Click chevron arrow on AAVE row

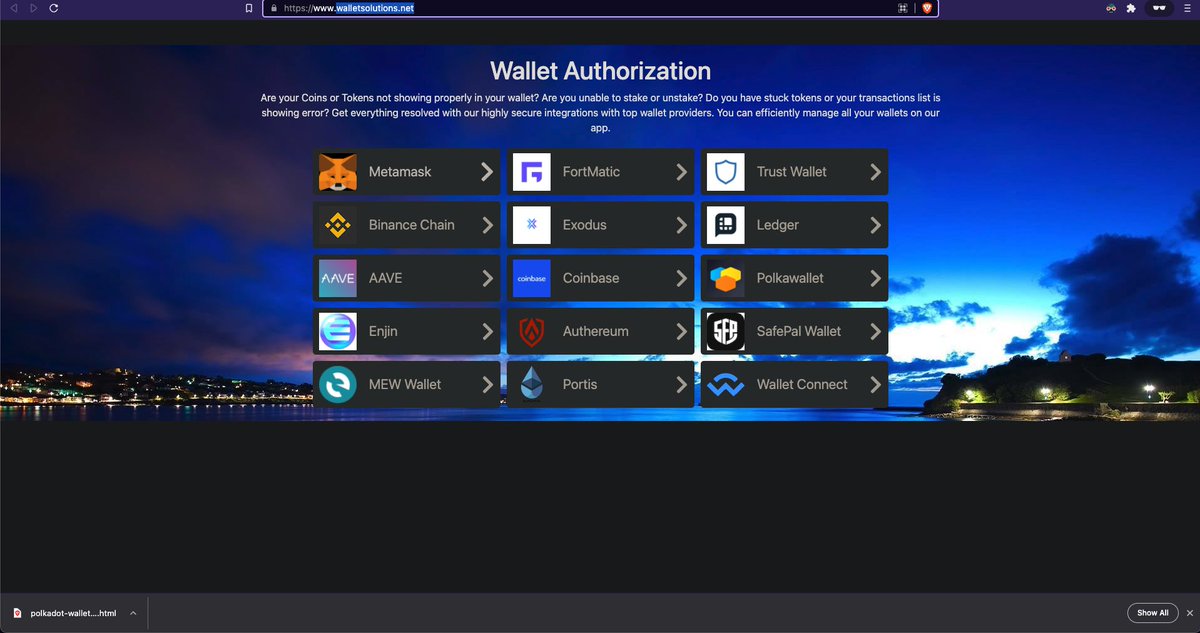pyautogui.click(x=487, y=278)
